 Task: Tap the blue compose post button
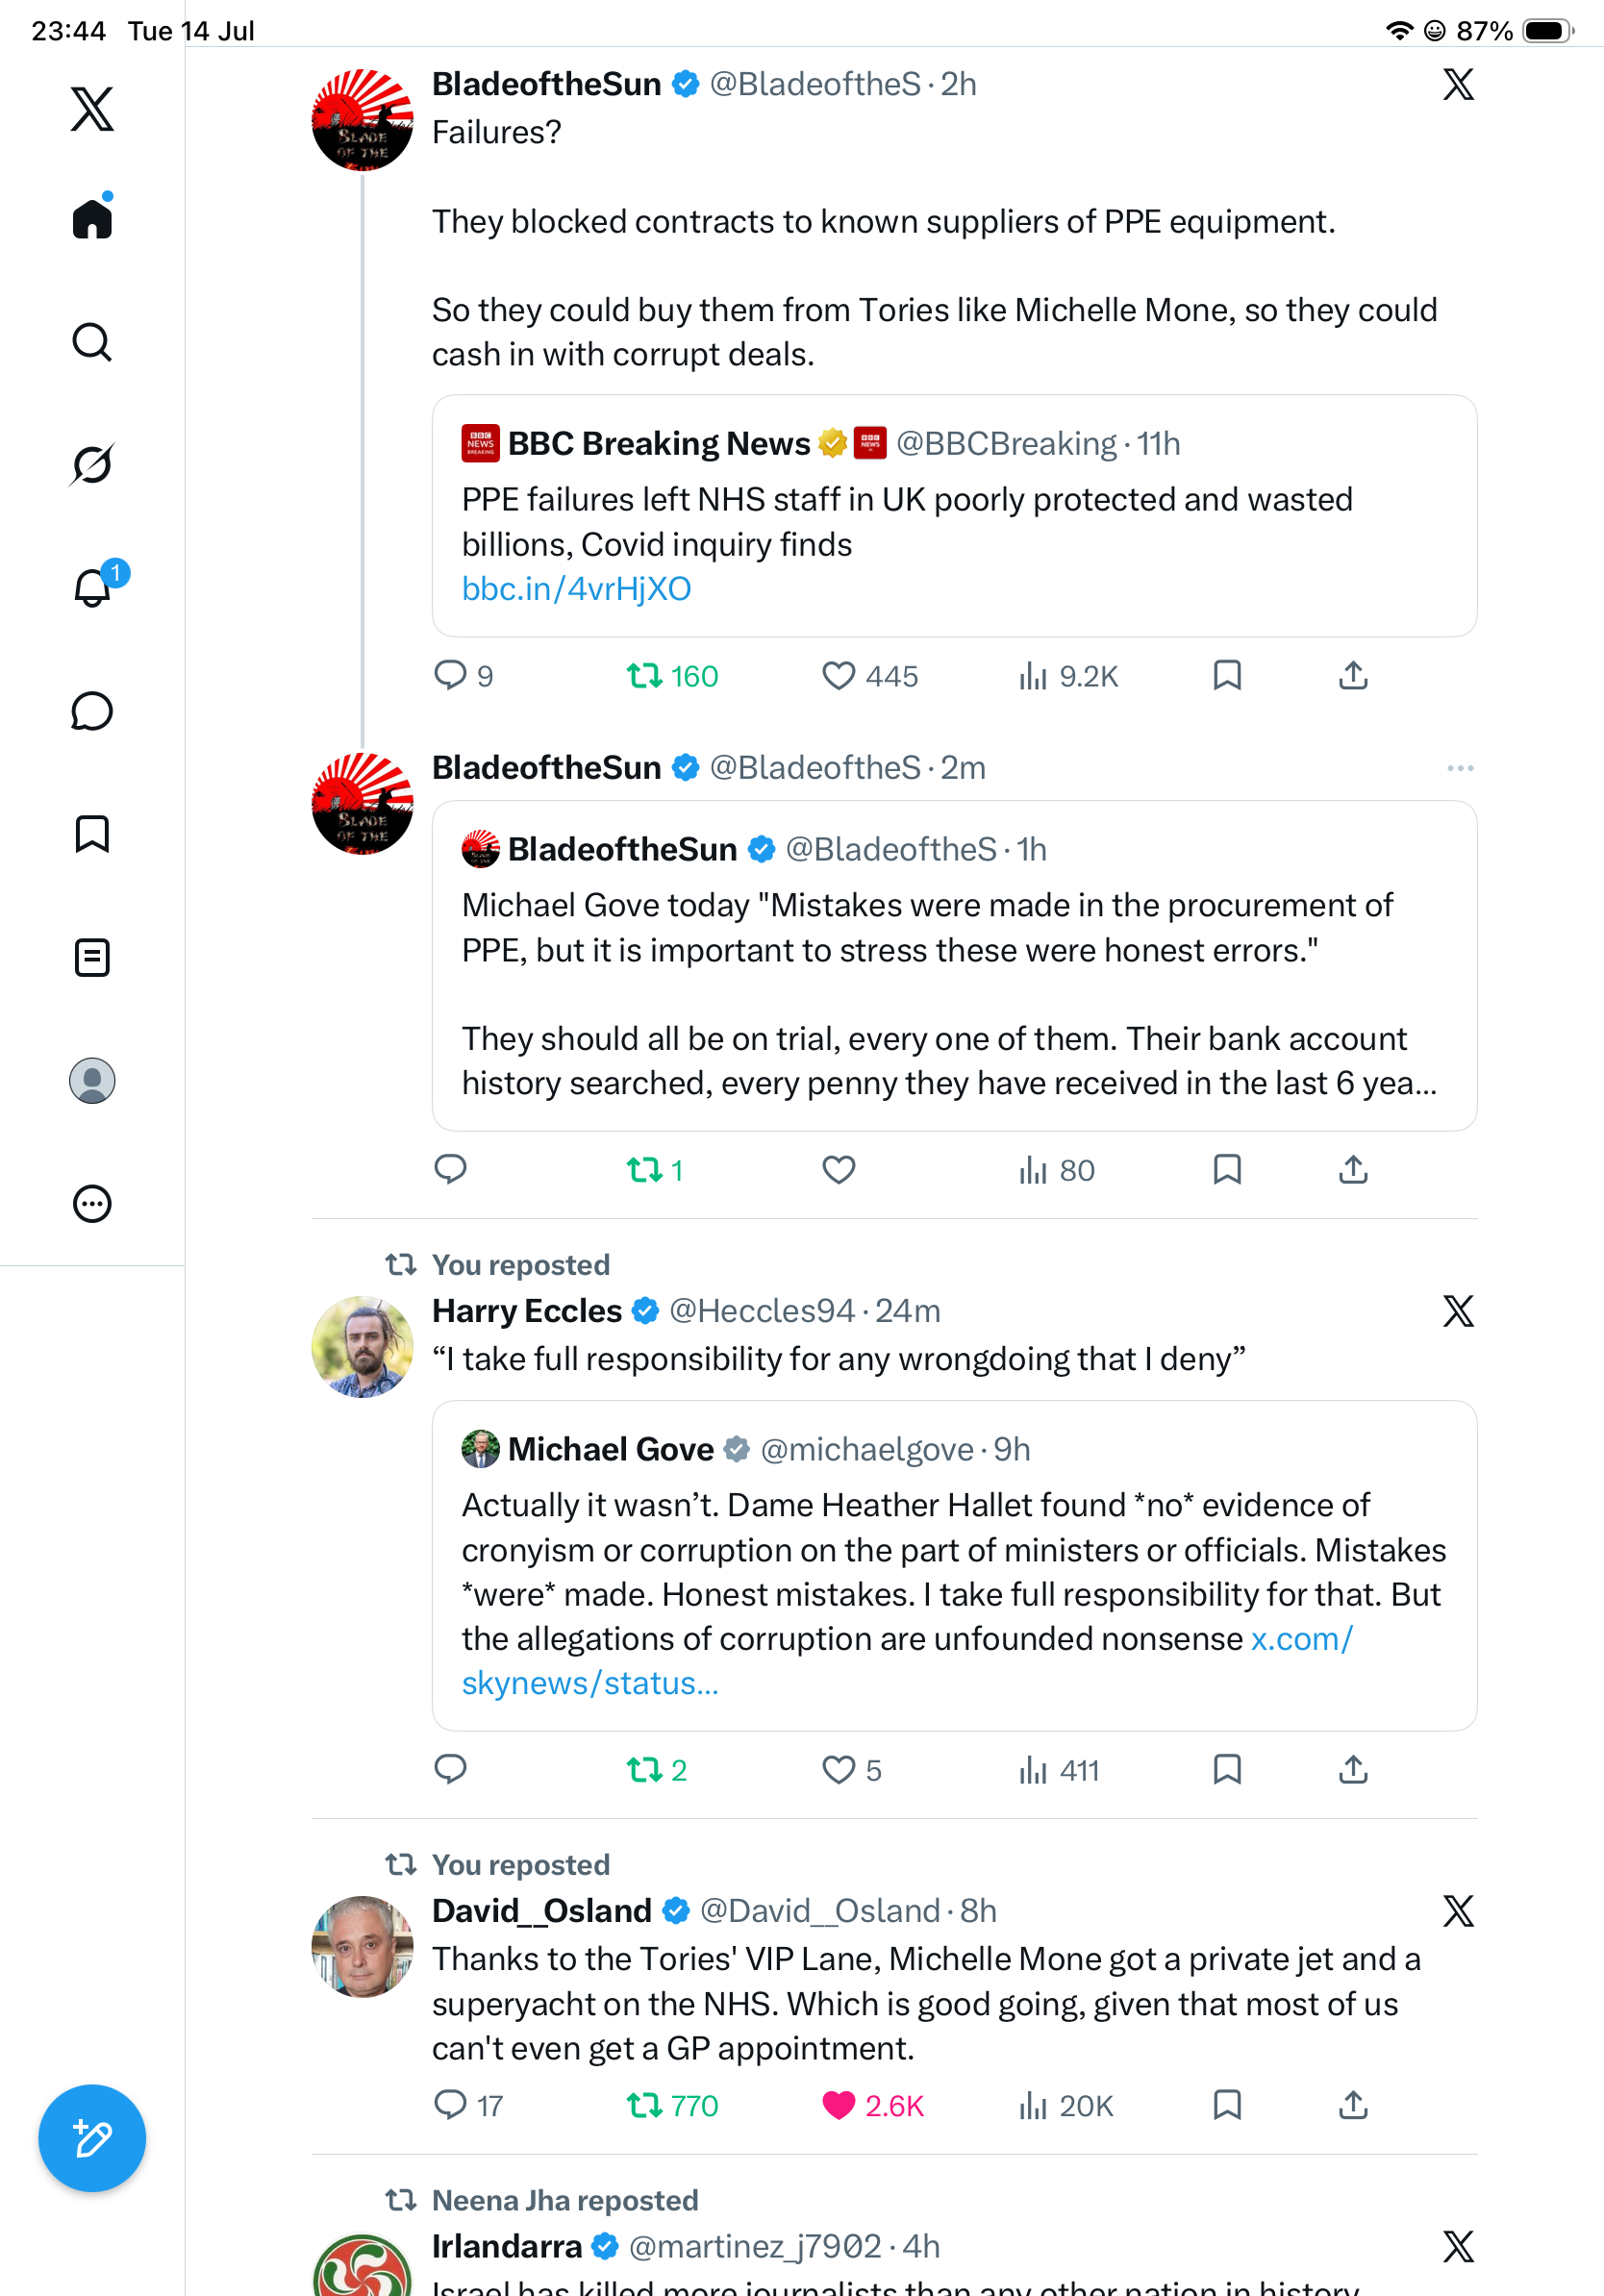pos(92,2138)
